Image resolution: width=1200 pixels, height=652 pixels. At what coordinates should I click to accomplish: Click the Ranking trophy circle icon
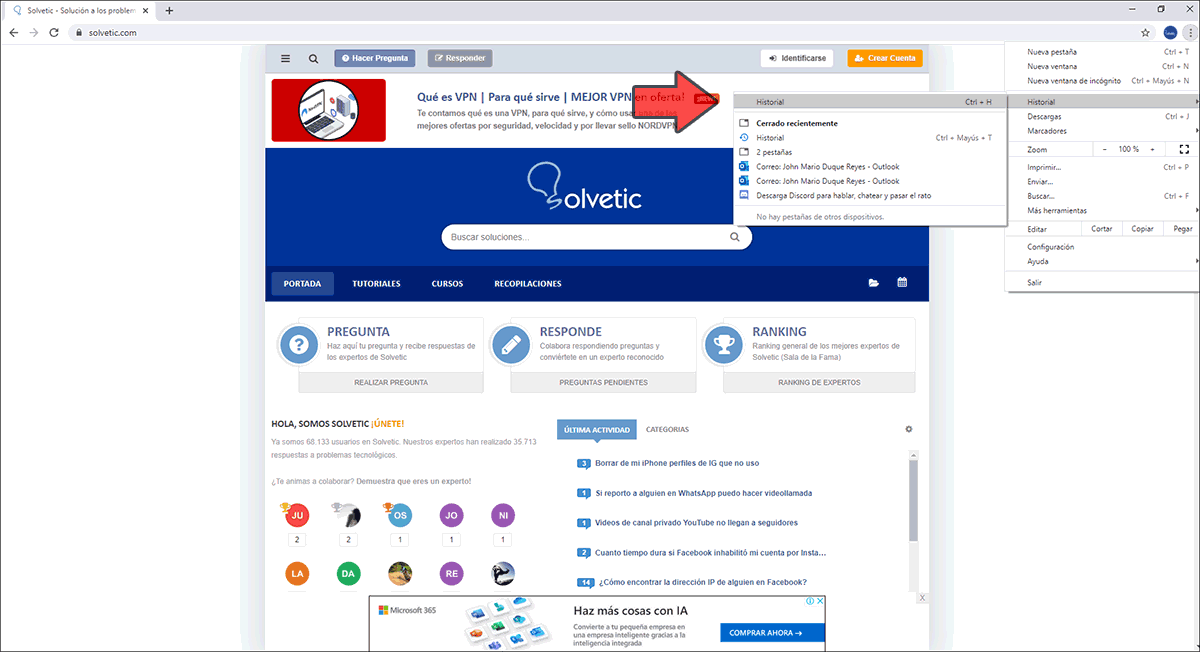point(723,345)
